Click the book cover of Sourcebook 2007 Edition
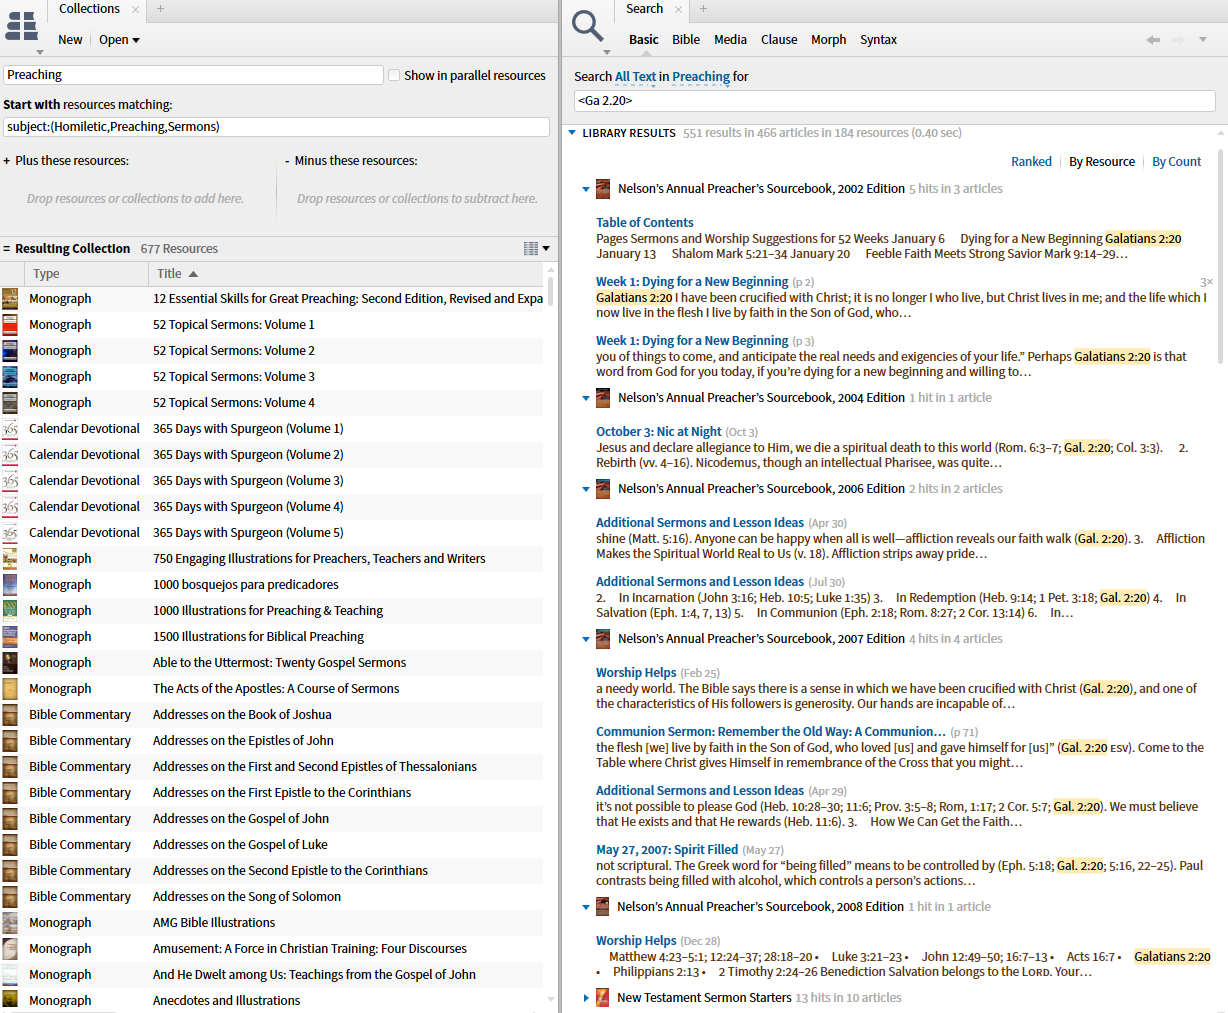1228x1013 pixels. [x=603, y=638]
